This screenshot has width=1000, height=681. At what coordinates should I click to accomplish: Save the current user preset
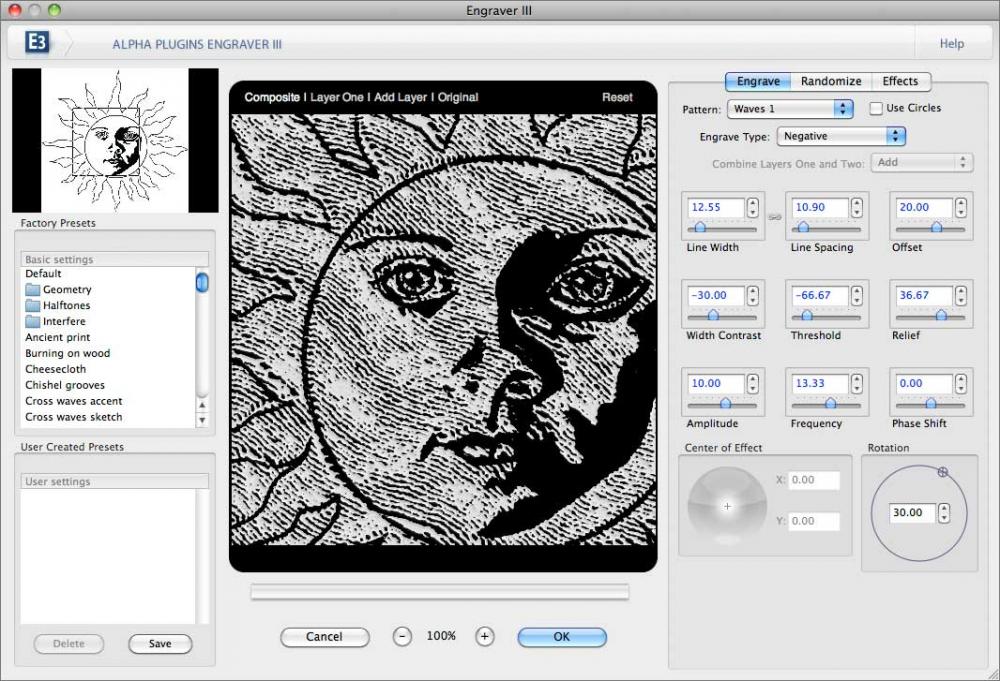[160, 644]
